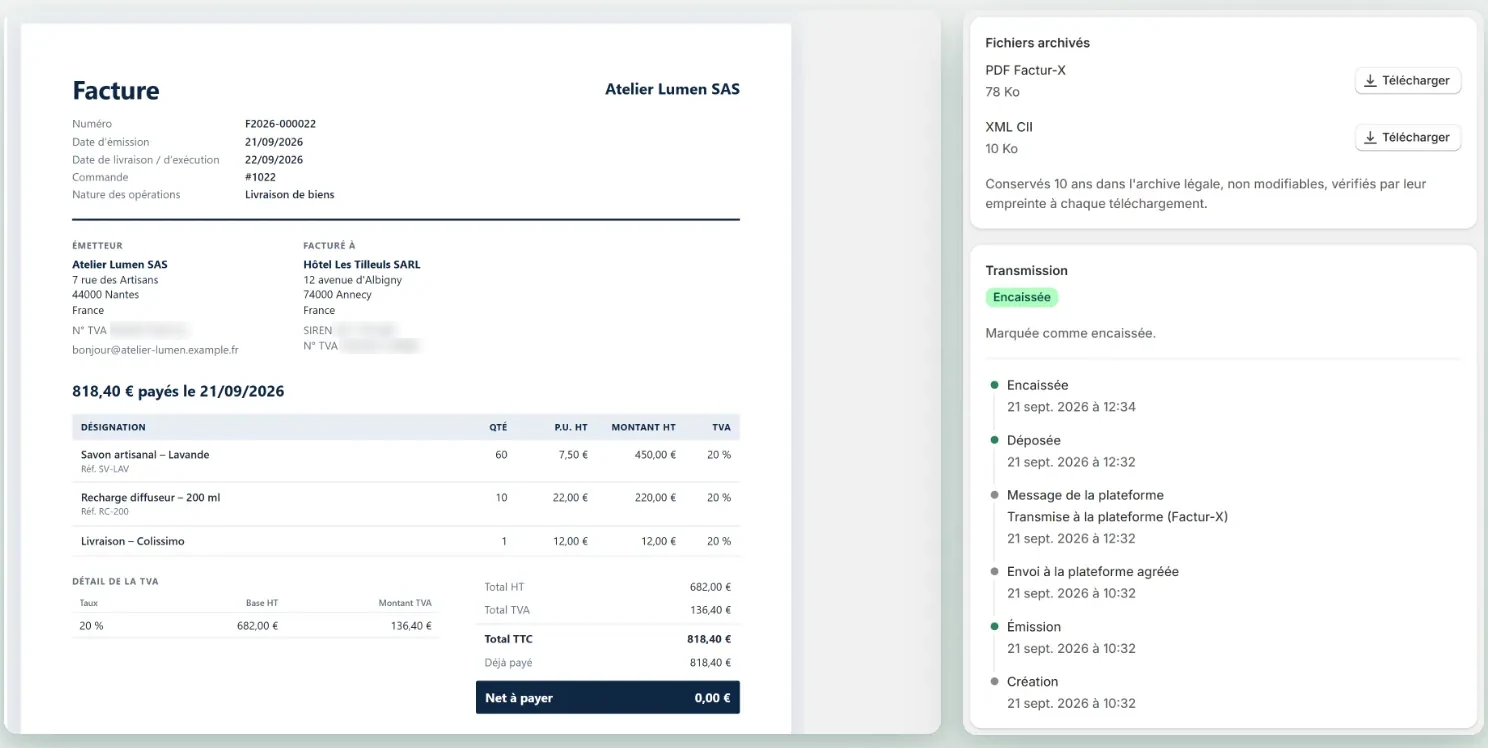Click the P.U. HT column header

coord(571,428)
